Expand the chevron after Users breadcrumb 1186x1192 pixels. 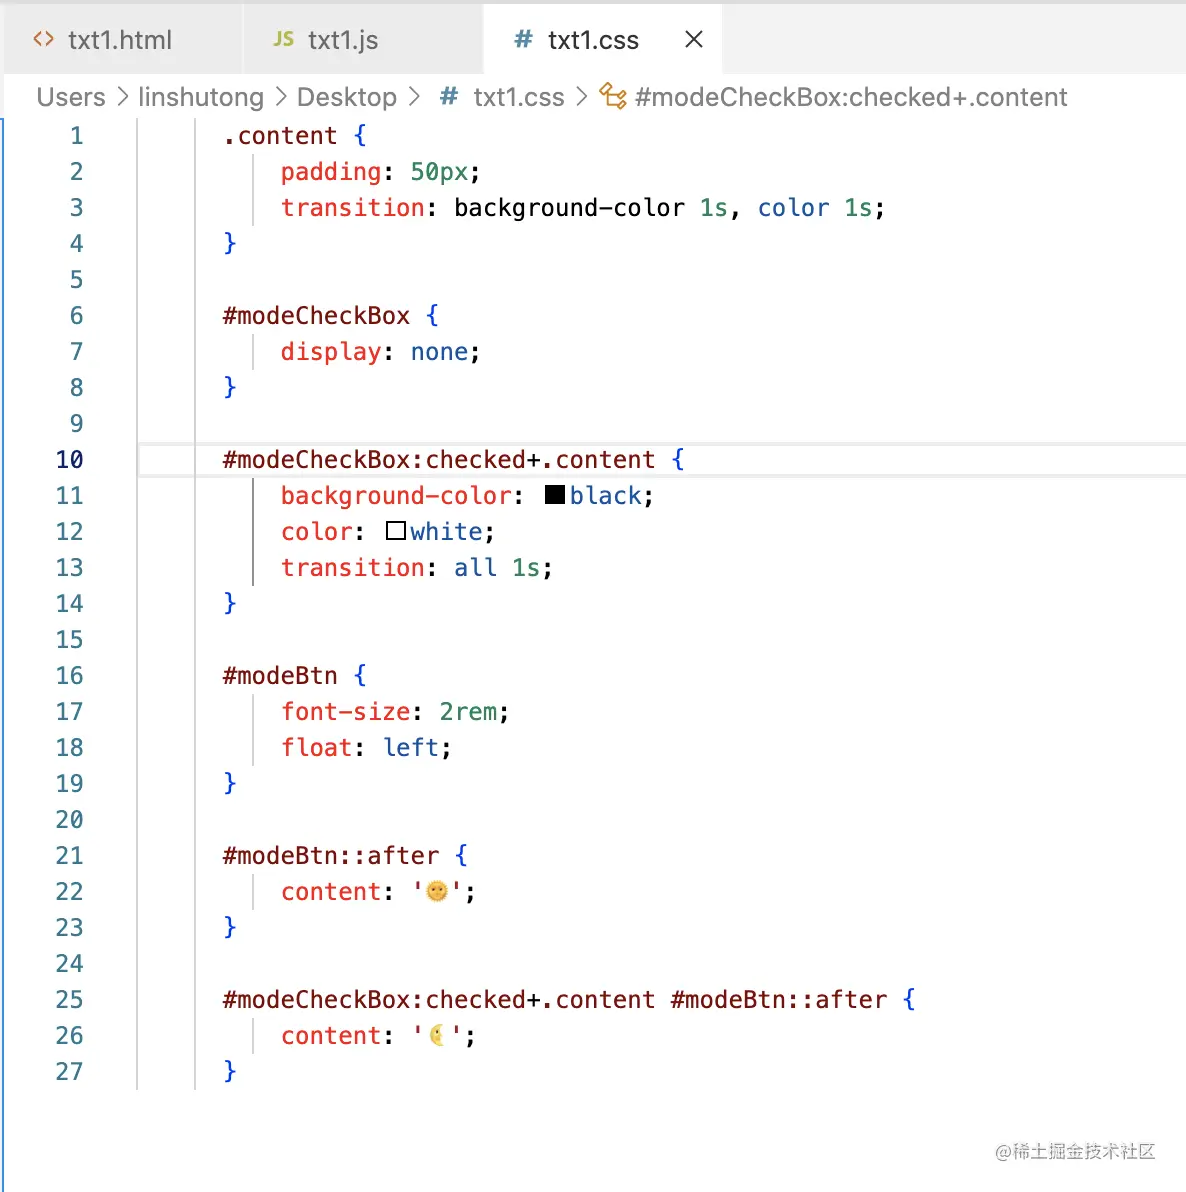coord(122,97)
